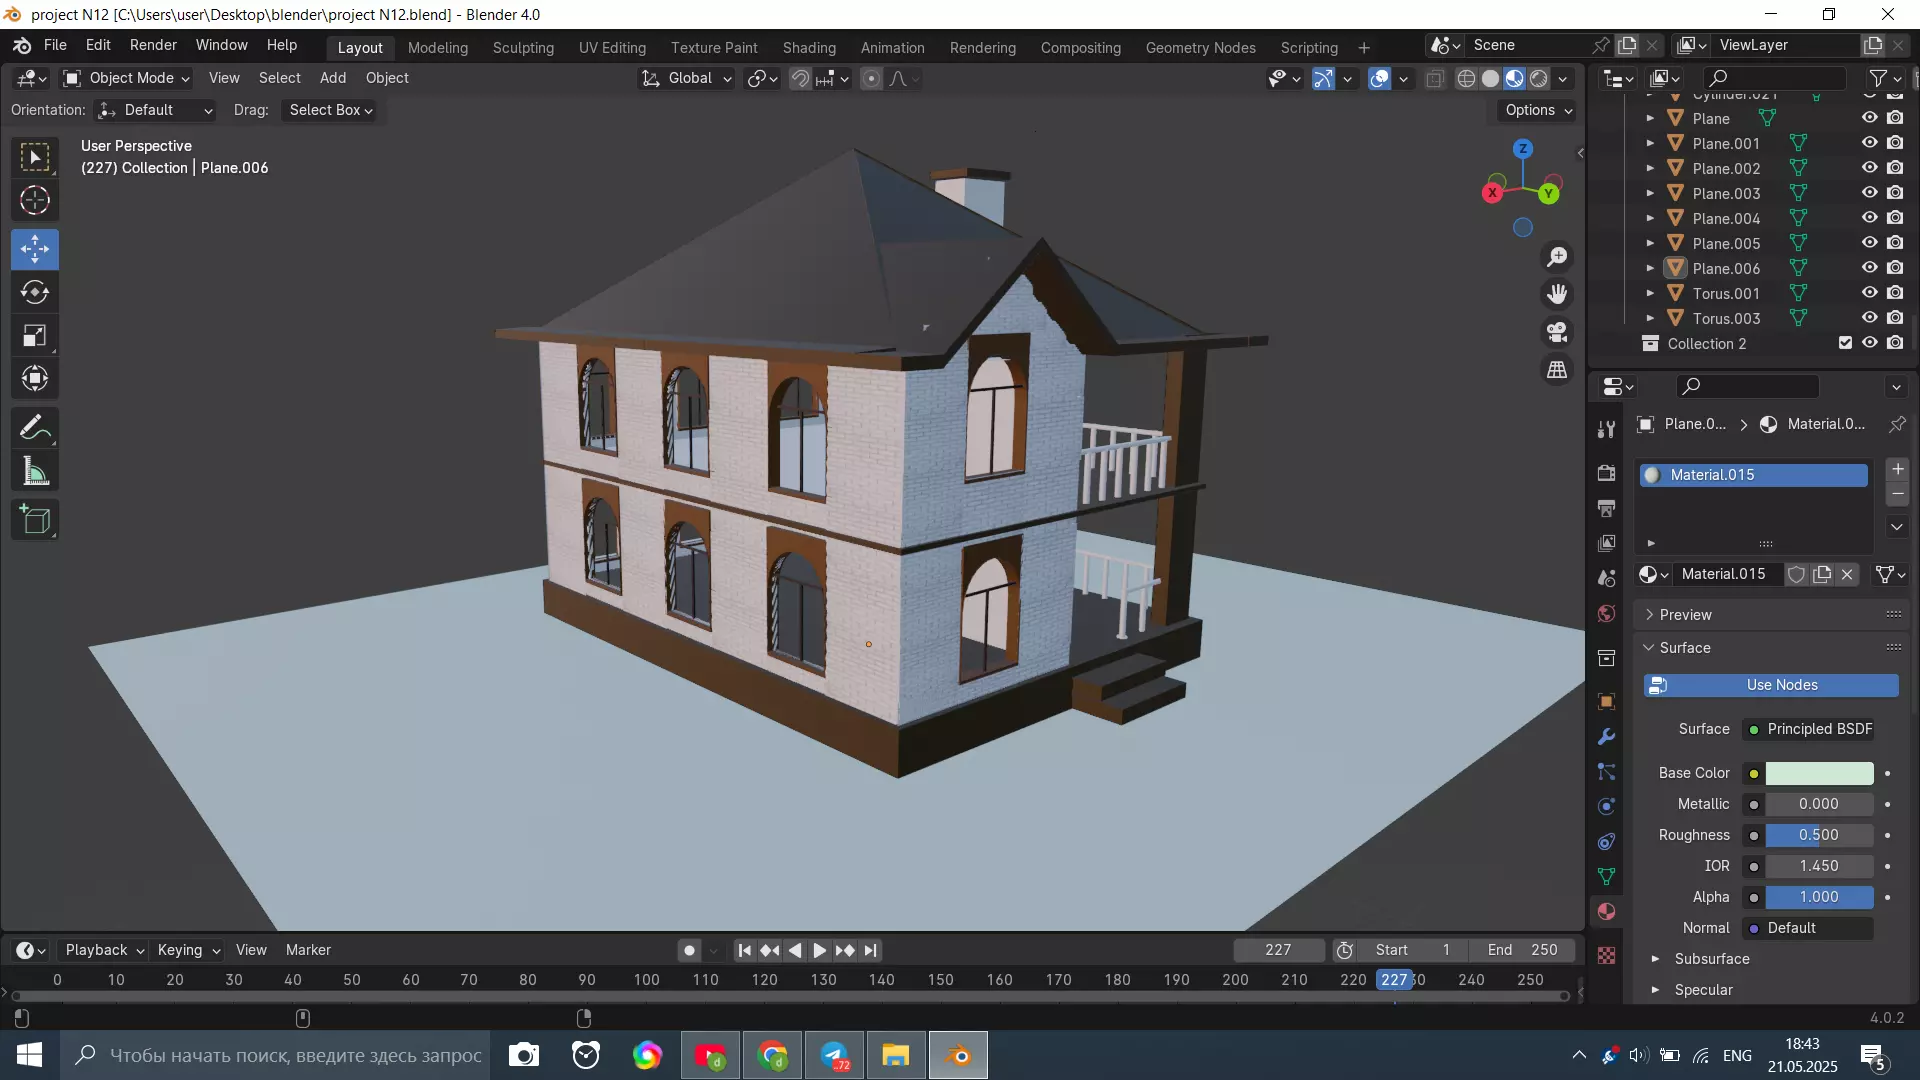Adjust the Roughness slider
This screenshot has height=1080, width=1920.
(1819, 835)
